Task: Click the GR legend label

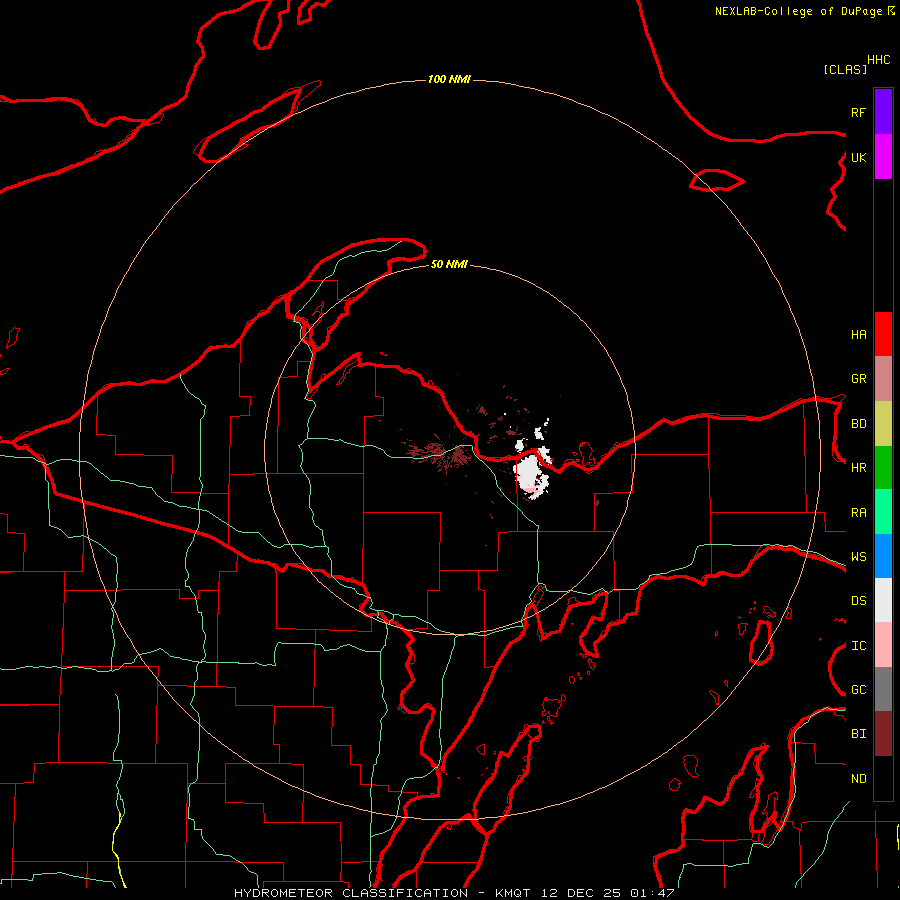Action: [x=858, y=379]
